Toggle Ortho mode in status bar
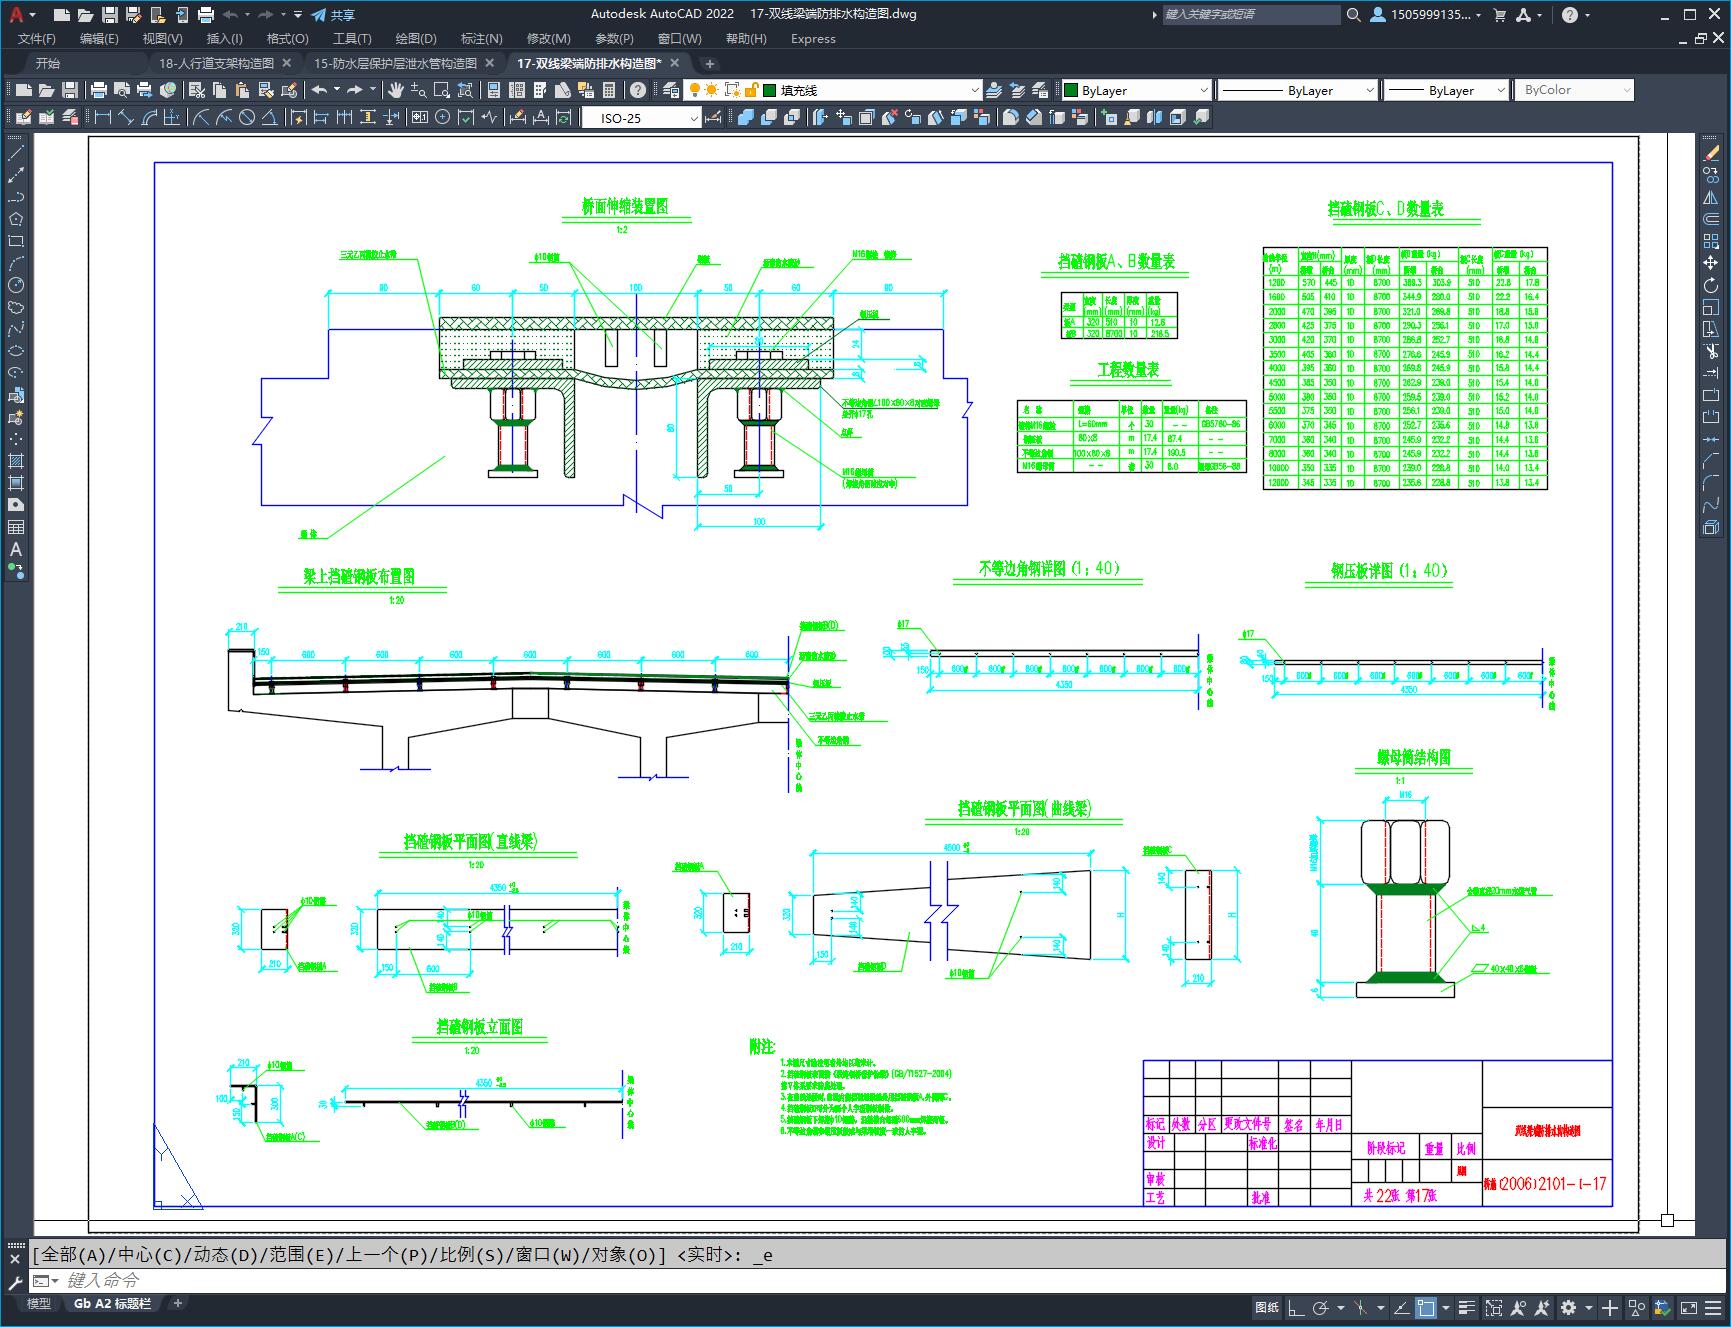The height and width of the screenshot is (1327, 1731). 1295,1307
